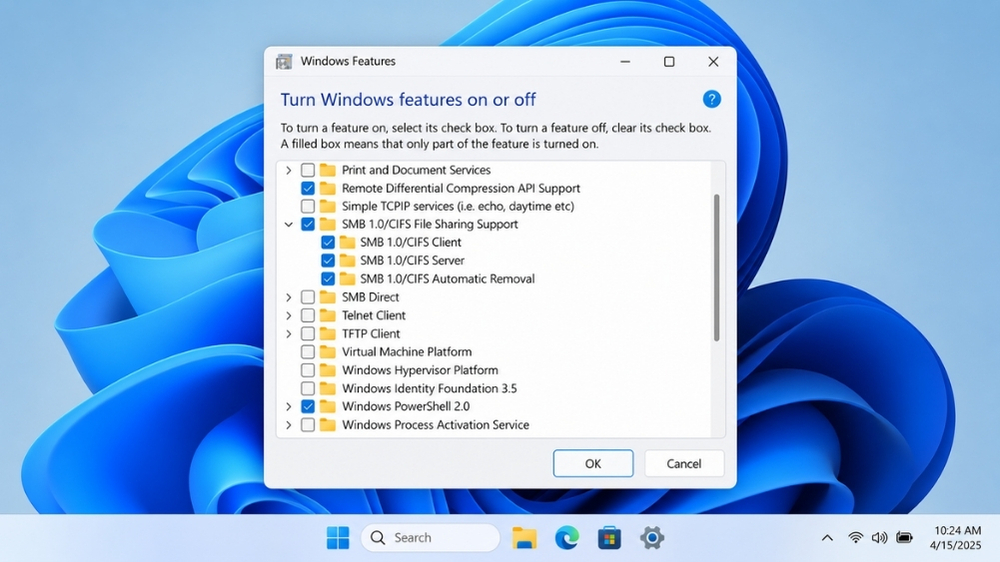Image resolution: width=1000 pixels, height=562 pixels.
Task: Uncheck the SMB 1.0/CIFS Client checkbox
Action: coord(328,242)
